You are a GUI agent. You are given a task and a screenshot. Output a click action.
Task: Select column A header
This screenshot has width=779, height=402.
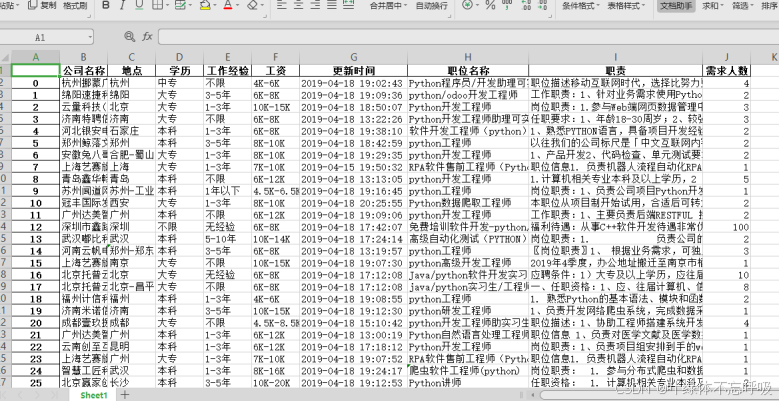pos(36,57)
